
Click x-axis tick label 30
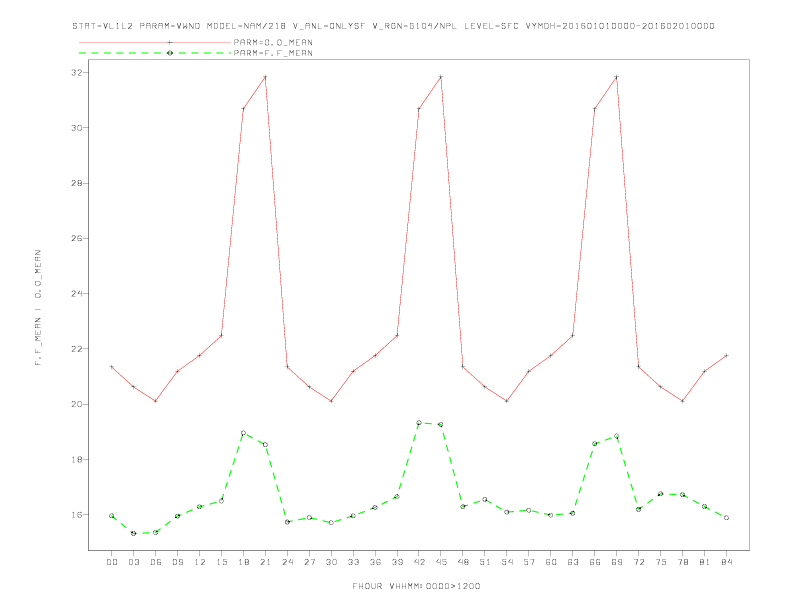331,562
